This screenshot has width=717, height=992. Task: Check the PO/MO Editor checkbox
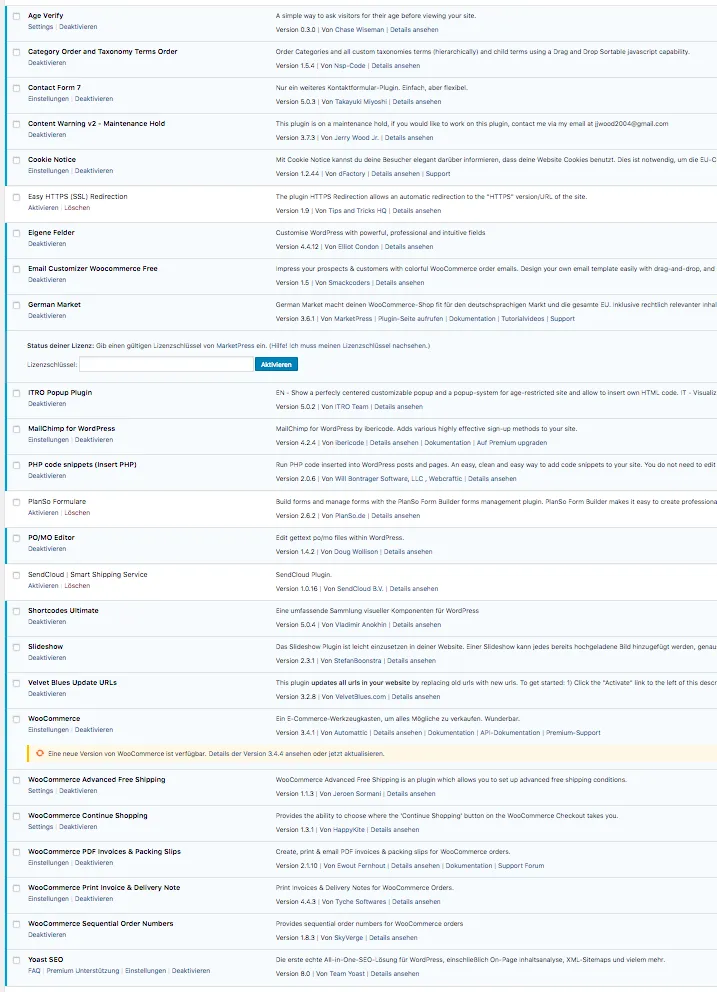(x=16, y=539)
